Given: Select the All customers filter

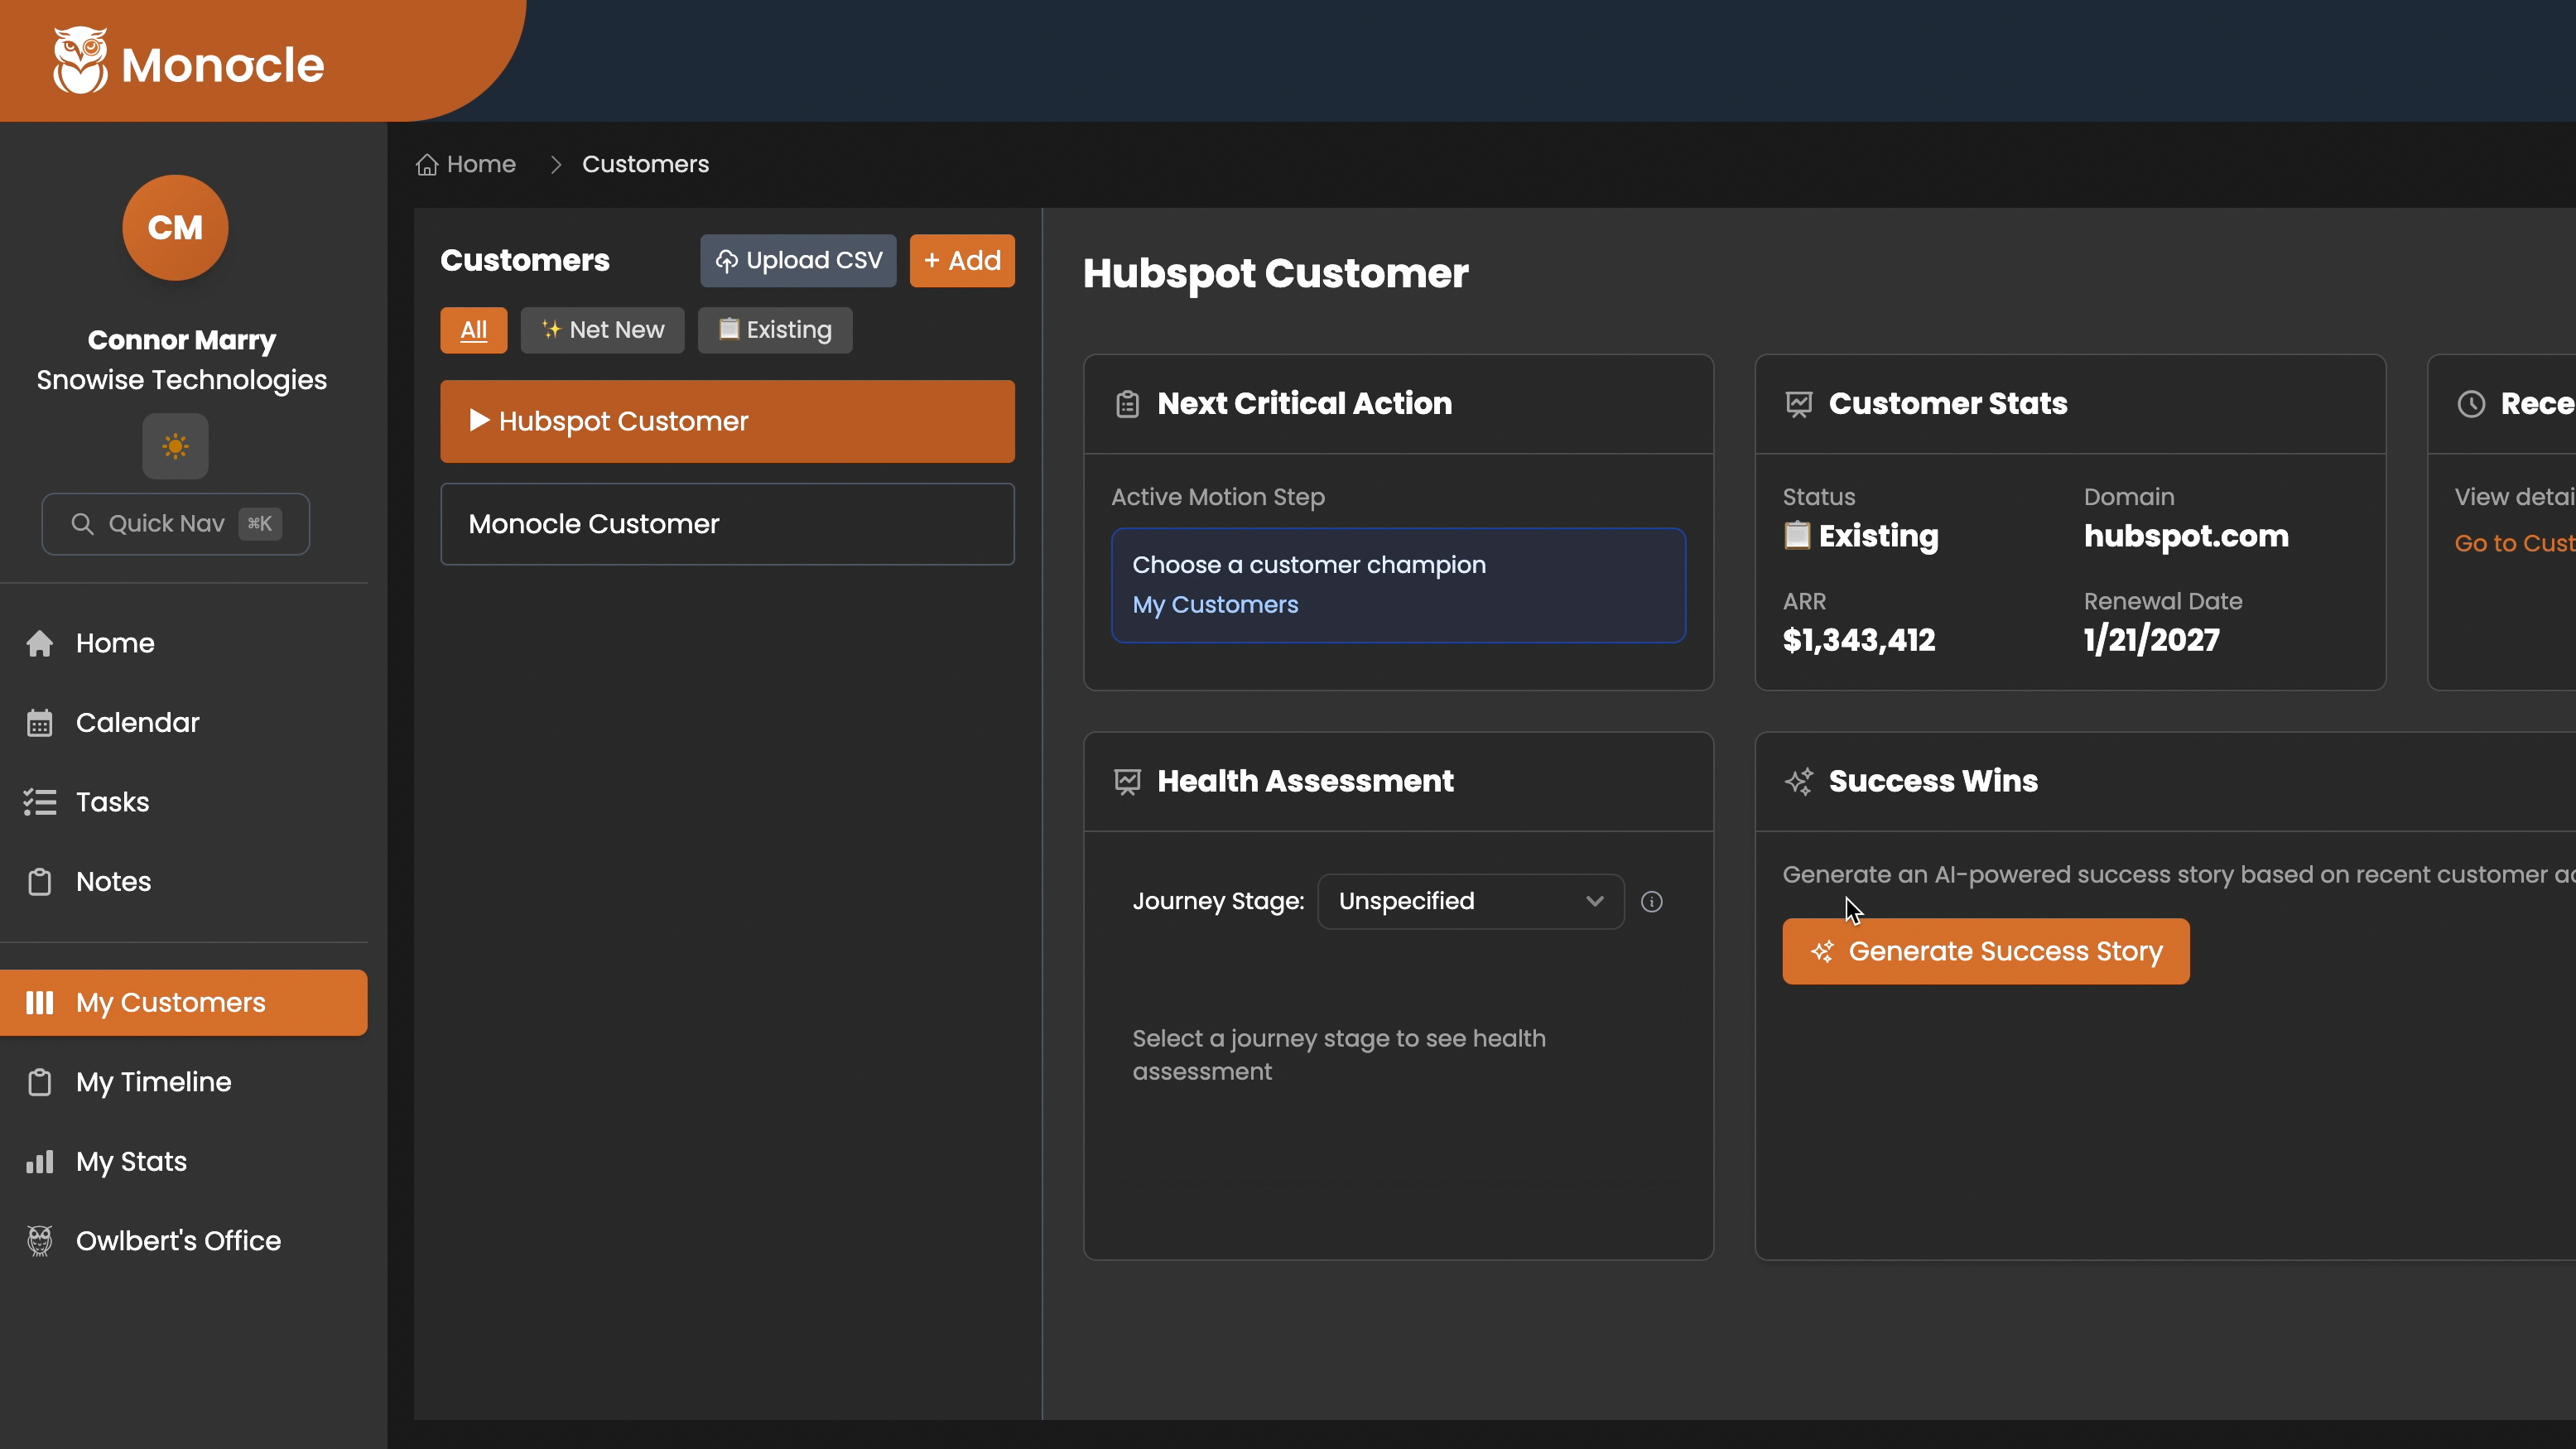Looking at the screenshot, I should [473, 330].
